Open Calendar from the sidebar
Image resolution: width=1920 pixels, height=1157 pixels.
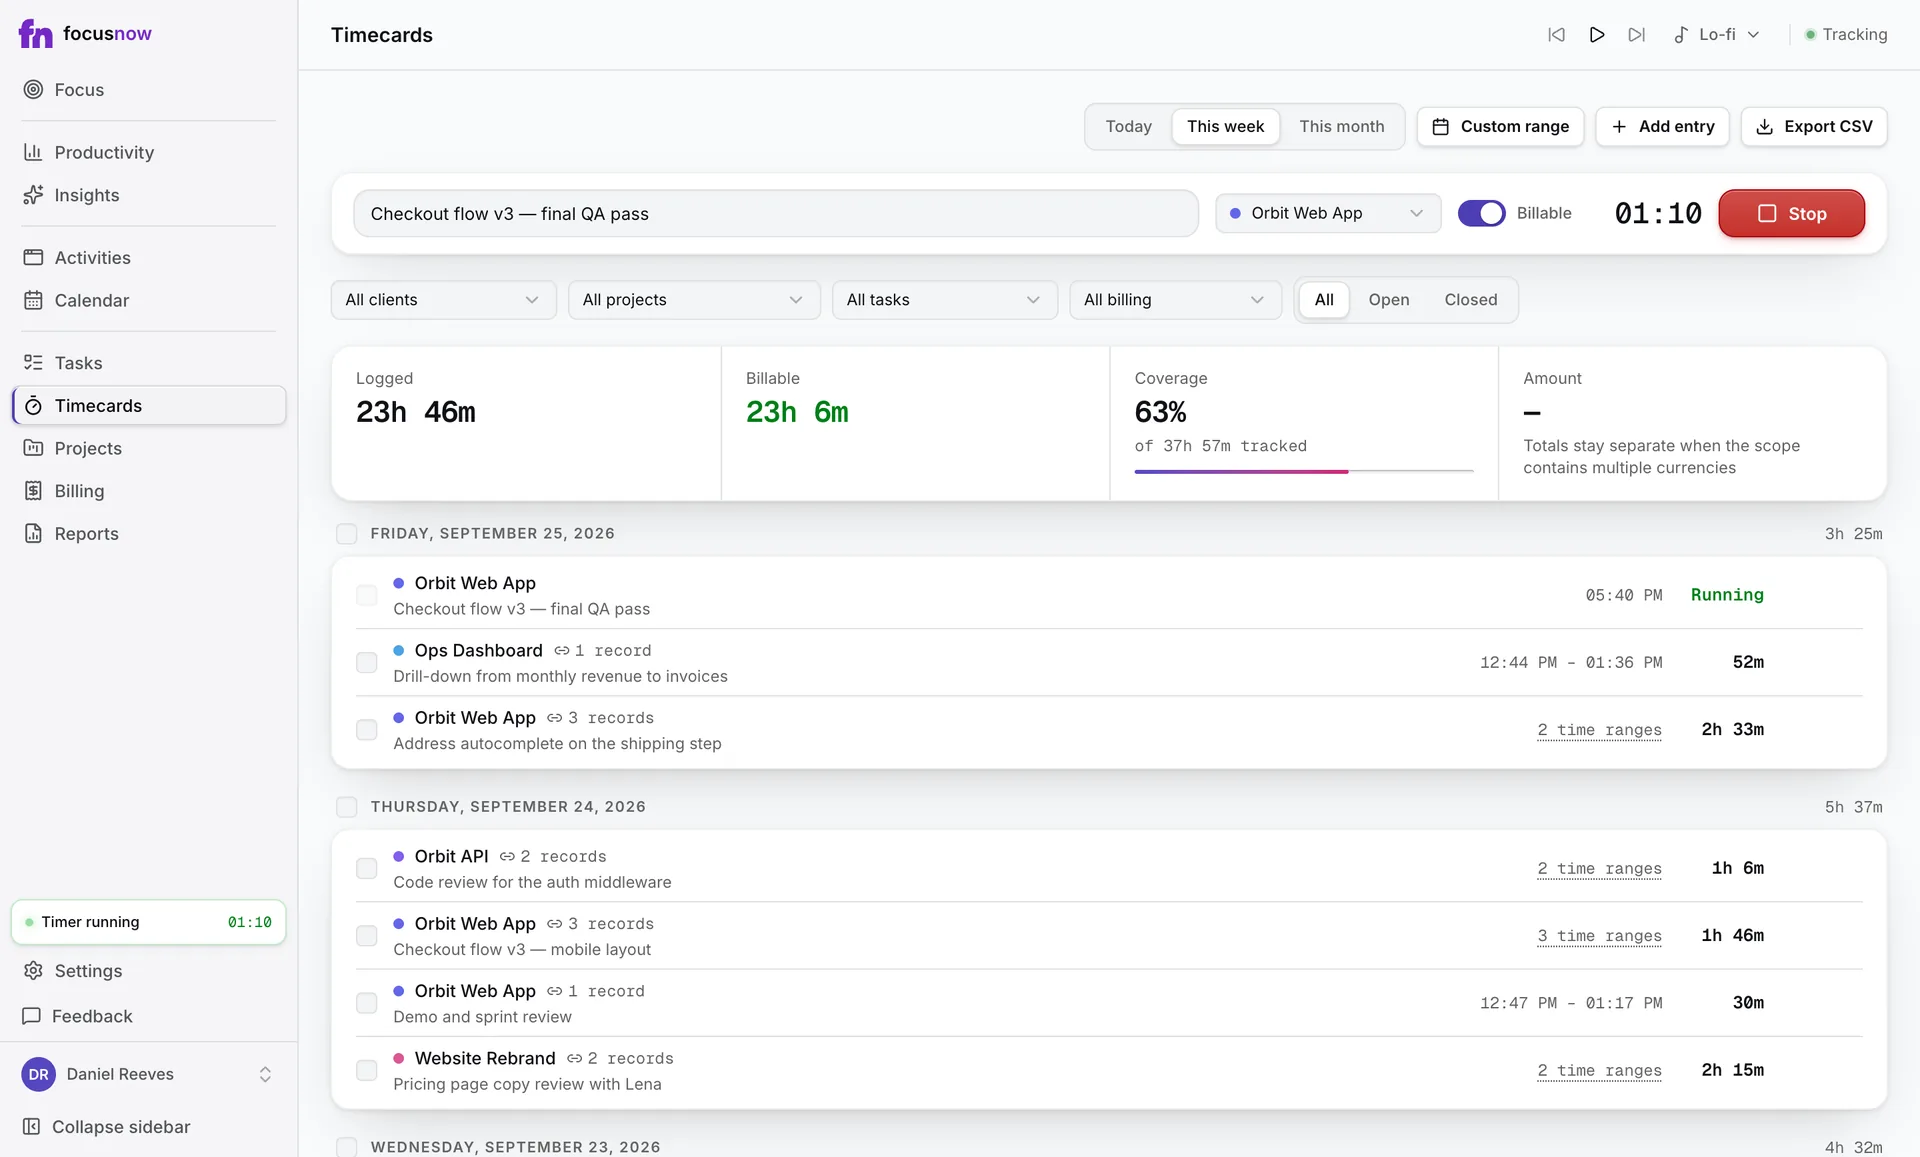[x=149, y=300]
